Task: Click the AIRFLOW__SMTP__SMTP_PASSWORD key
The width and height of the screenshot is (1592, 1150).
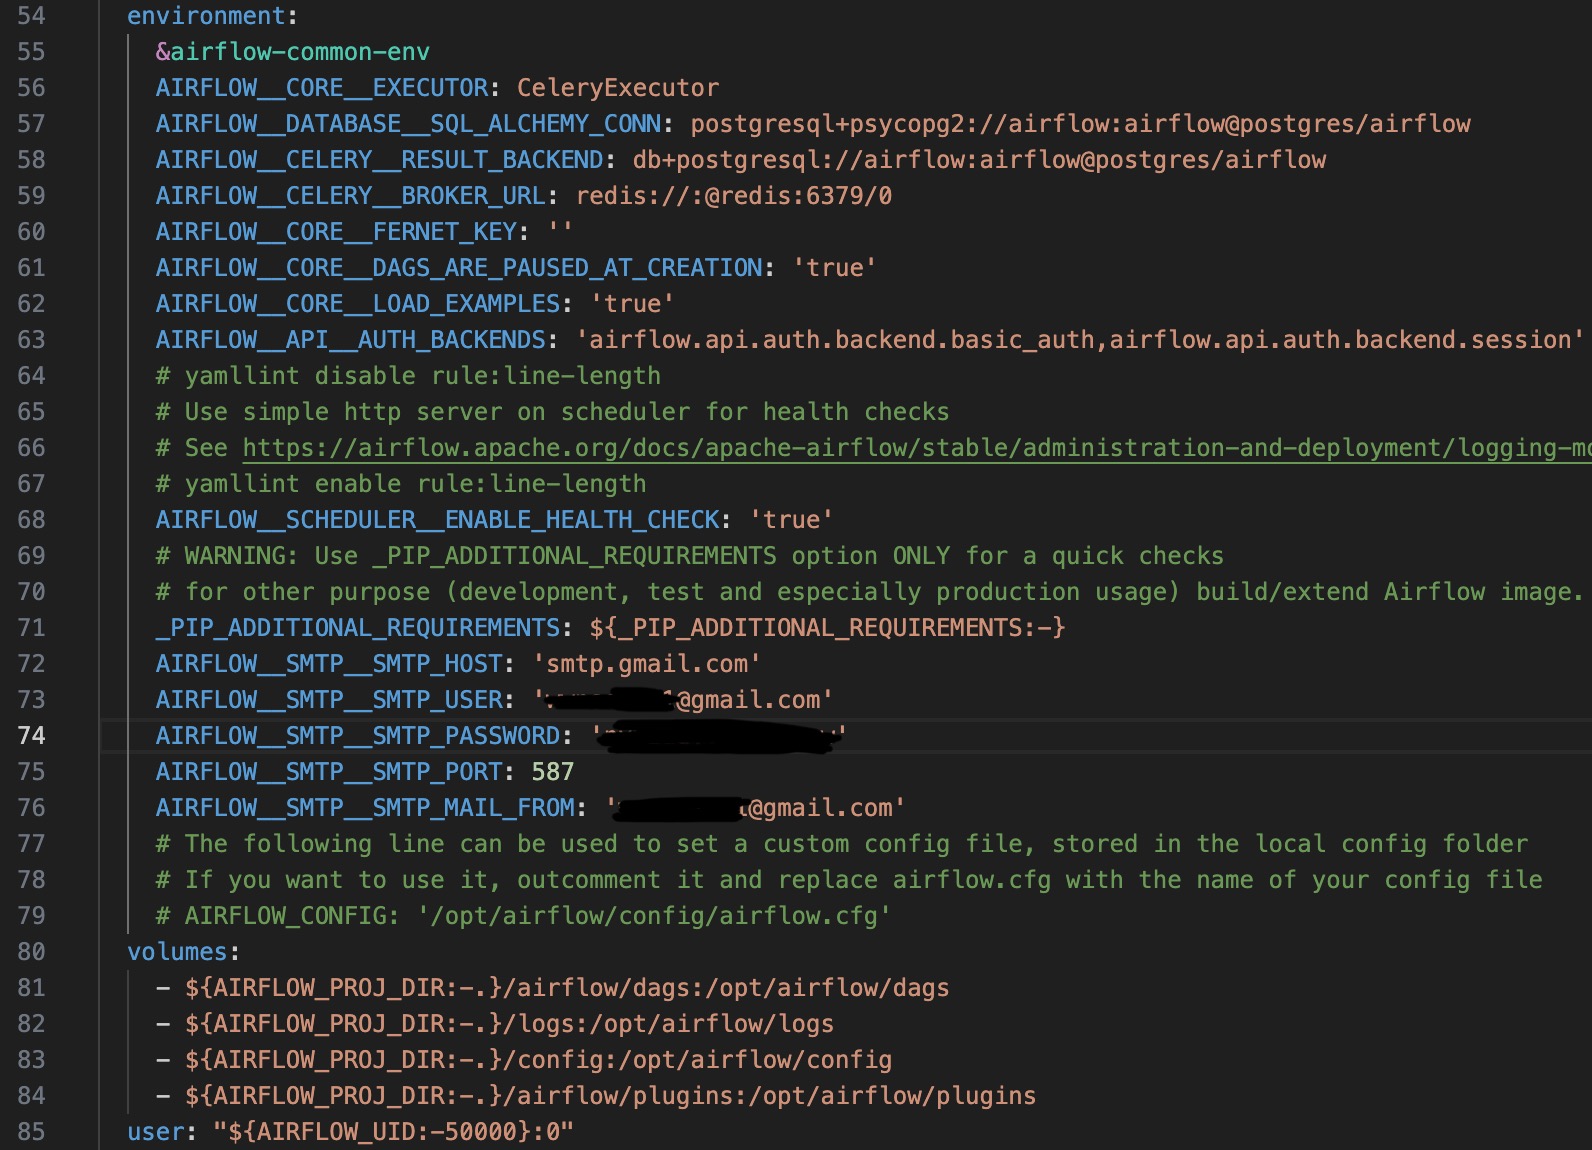Action: [x=358, y=736]
